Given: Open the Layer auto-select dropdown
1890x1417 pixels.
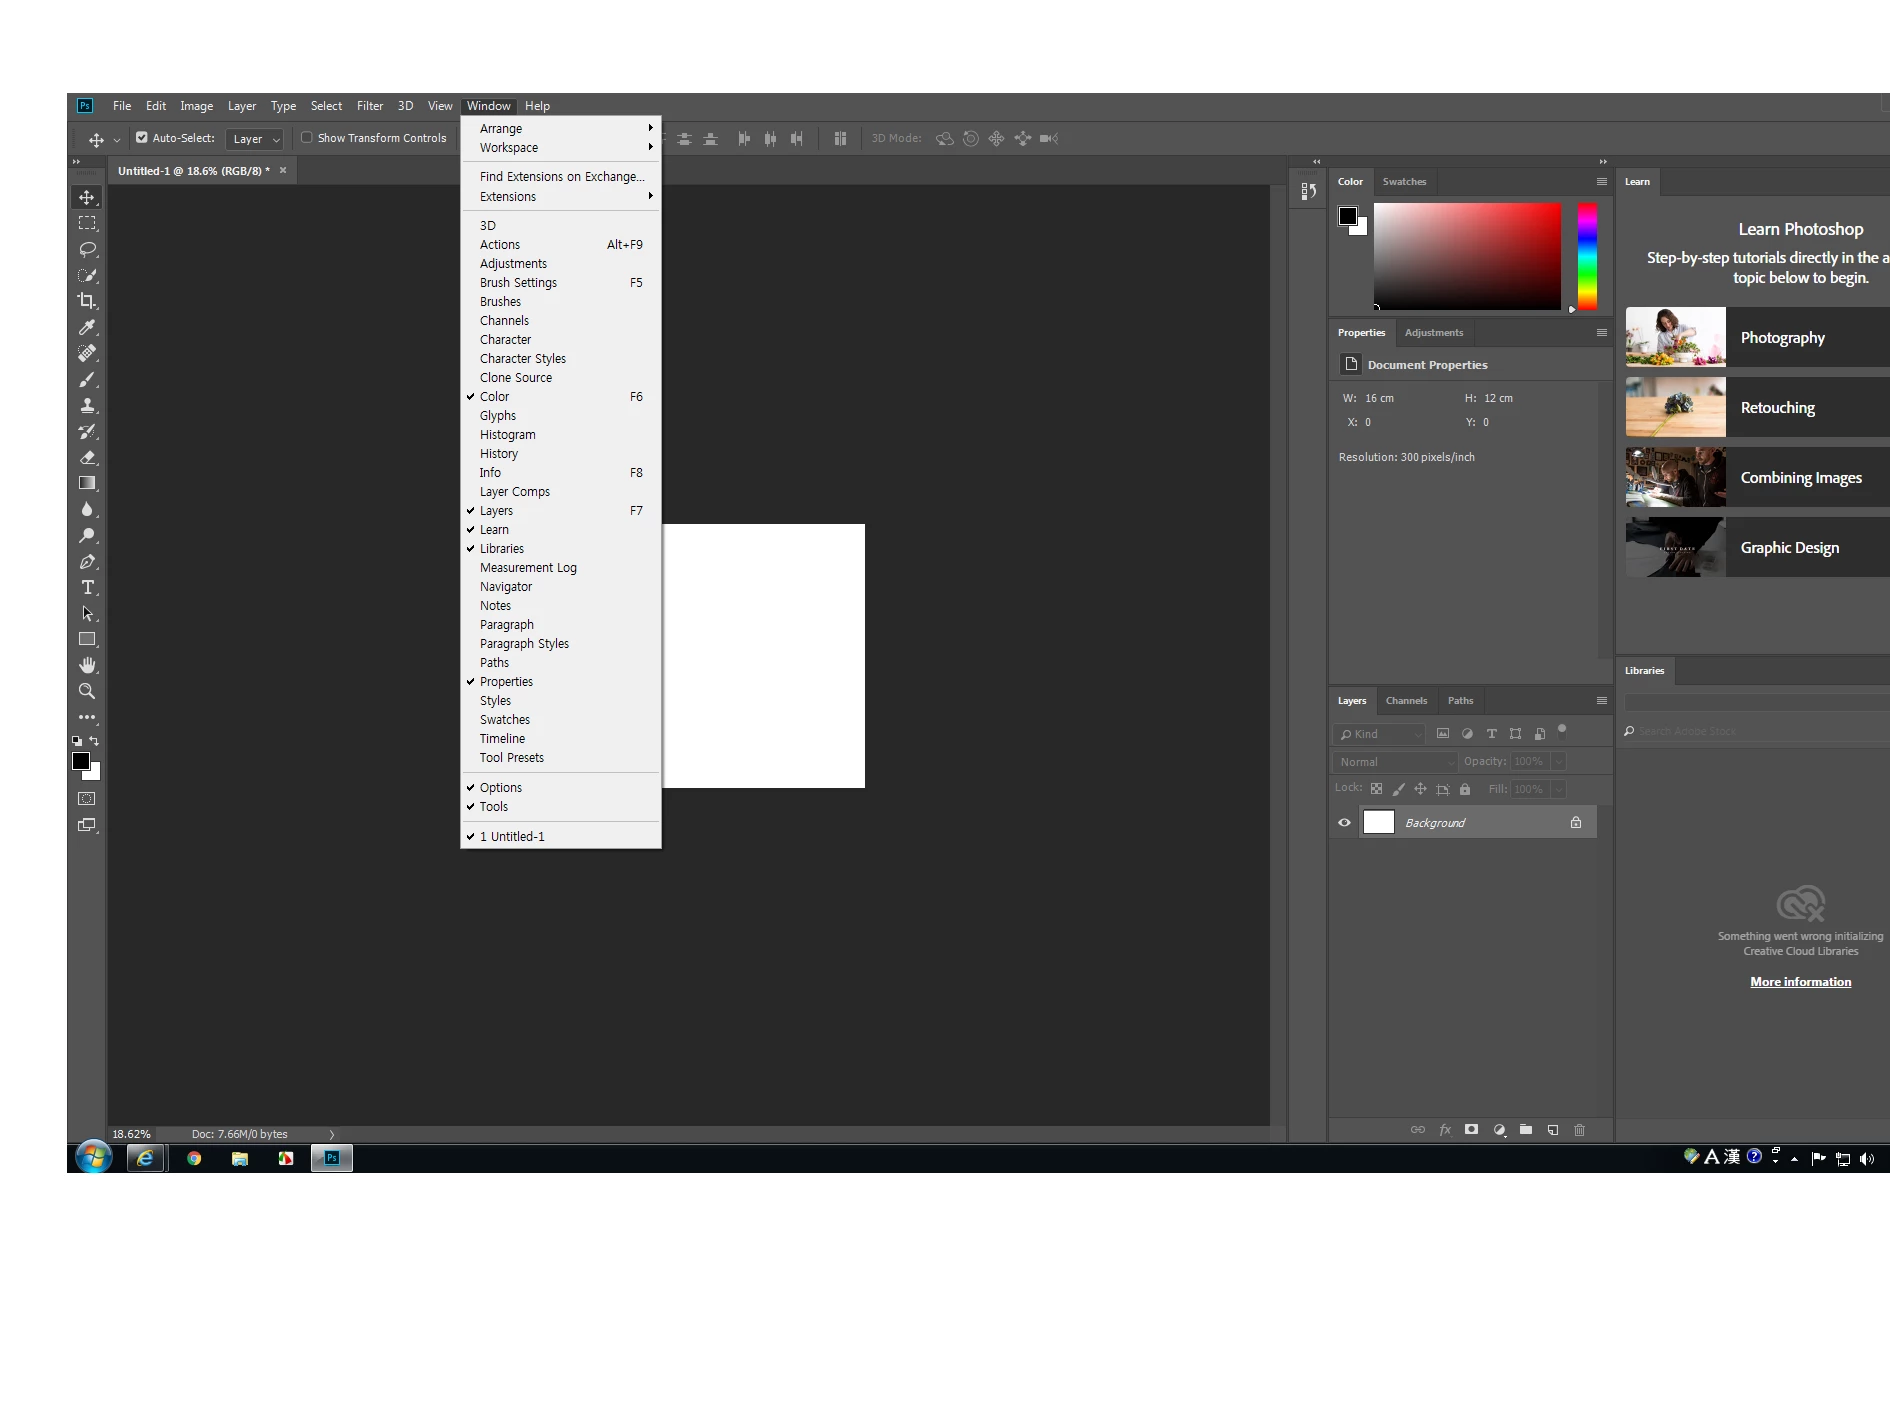Looking at the screenshot, I should click(255, 139).
